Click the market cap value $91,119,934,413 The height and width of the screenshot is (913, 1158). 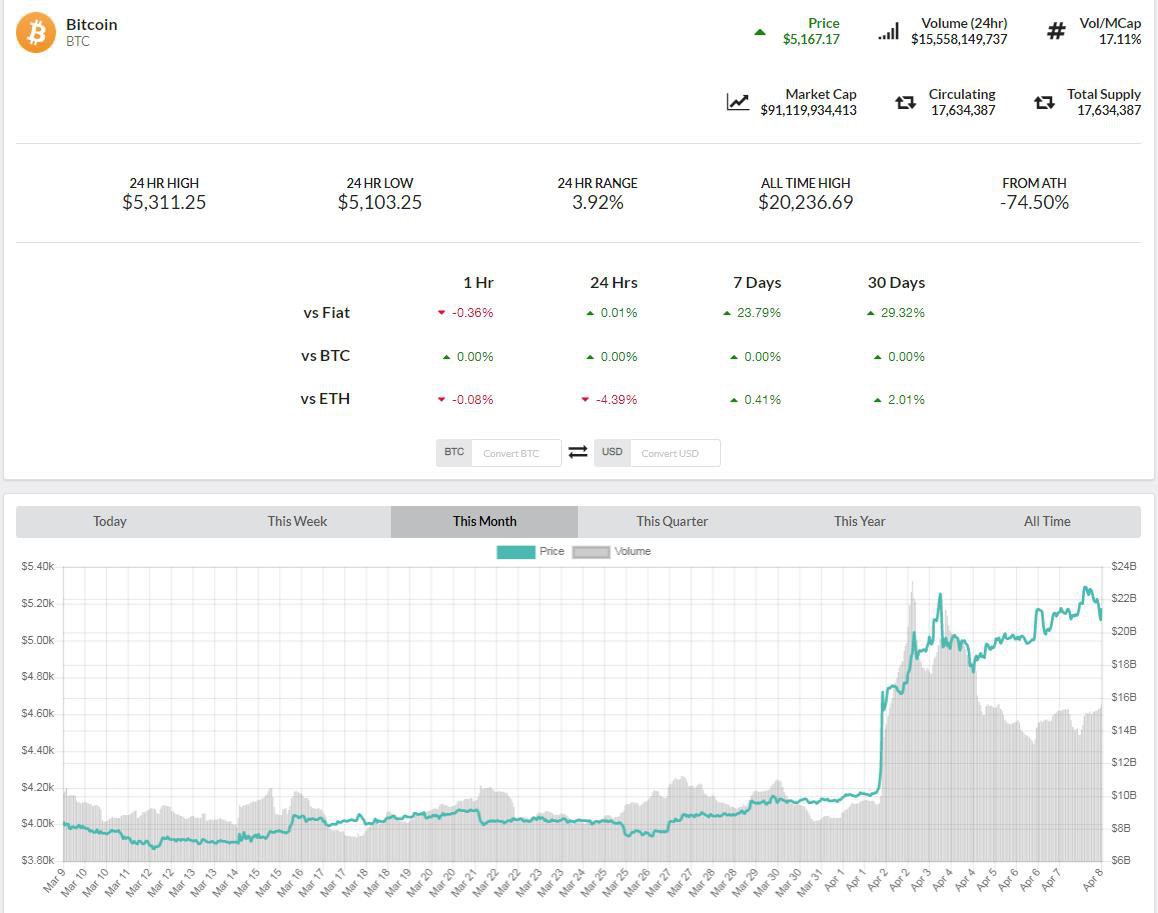point(809,110)
